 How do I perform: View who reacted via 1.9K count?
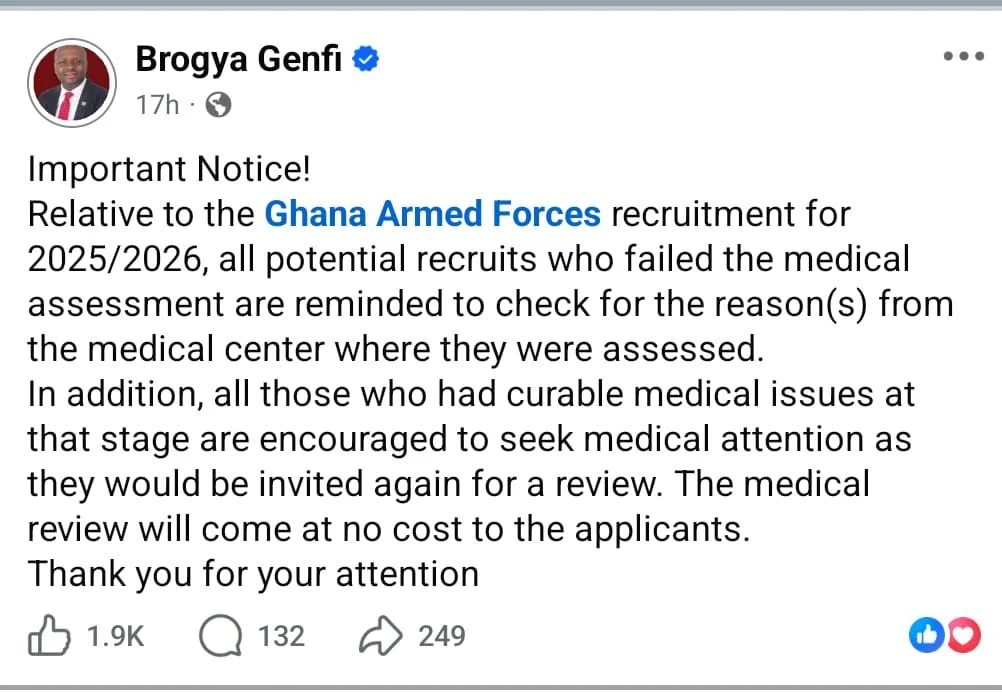tap(116, 635)
